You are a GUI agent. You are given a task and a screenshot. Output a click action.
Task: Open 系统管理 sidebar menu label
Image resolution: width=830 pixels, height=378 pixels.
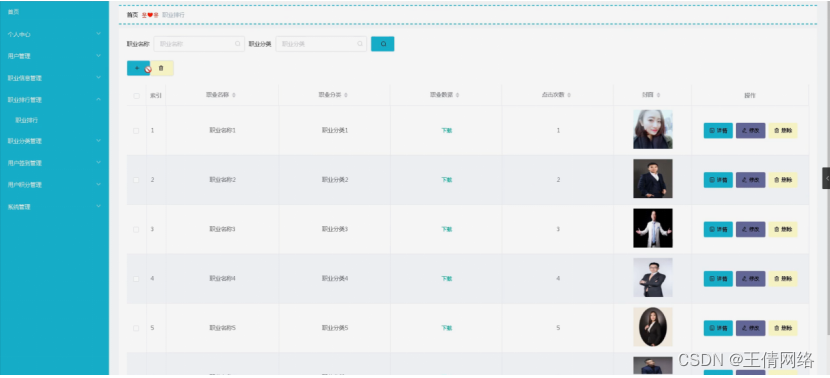click(19, 206)
